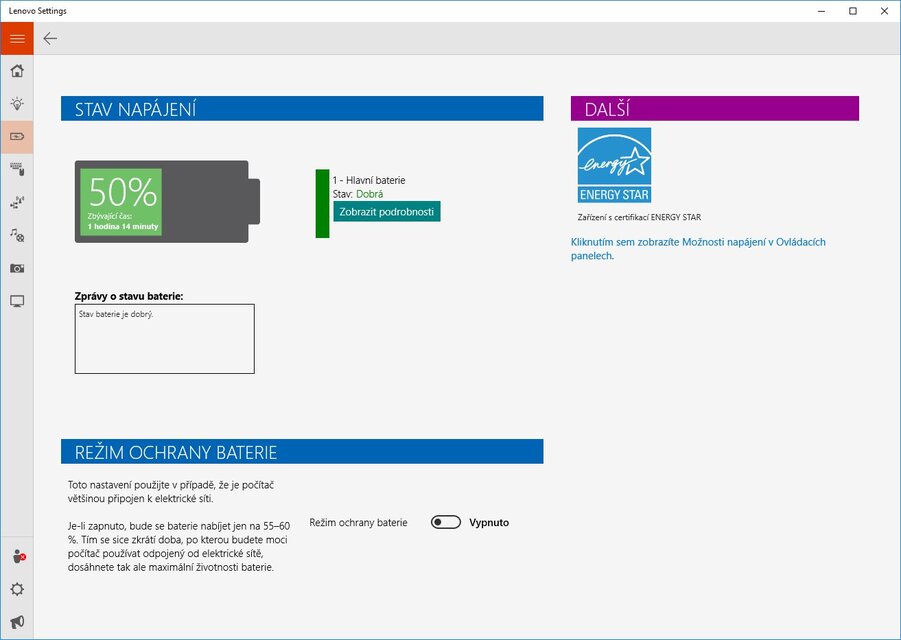This screenshot has height=640, width=901.
Task: Click the ENERGY STAR logo
Action: (614, 165)
